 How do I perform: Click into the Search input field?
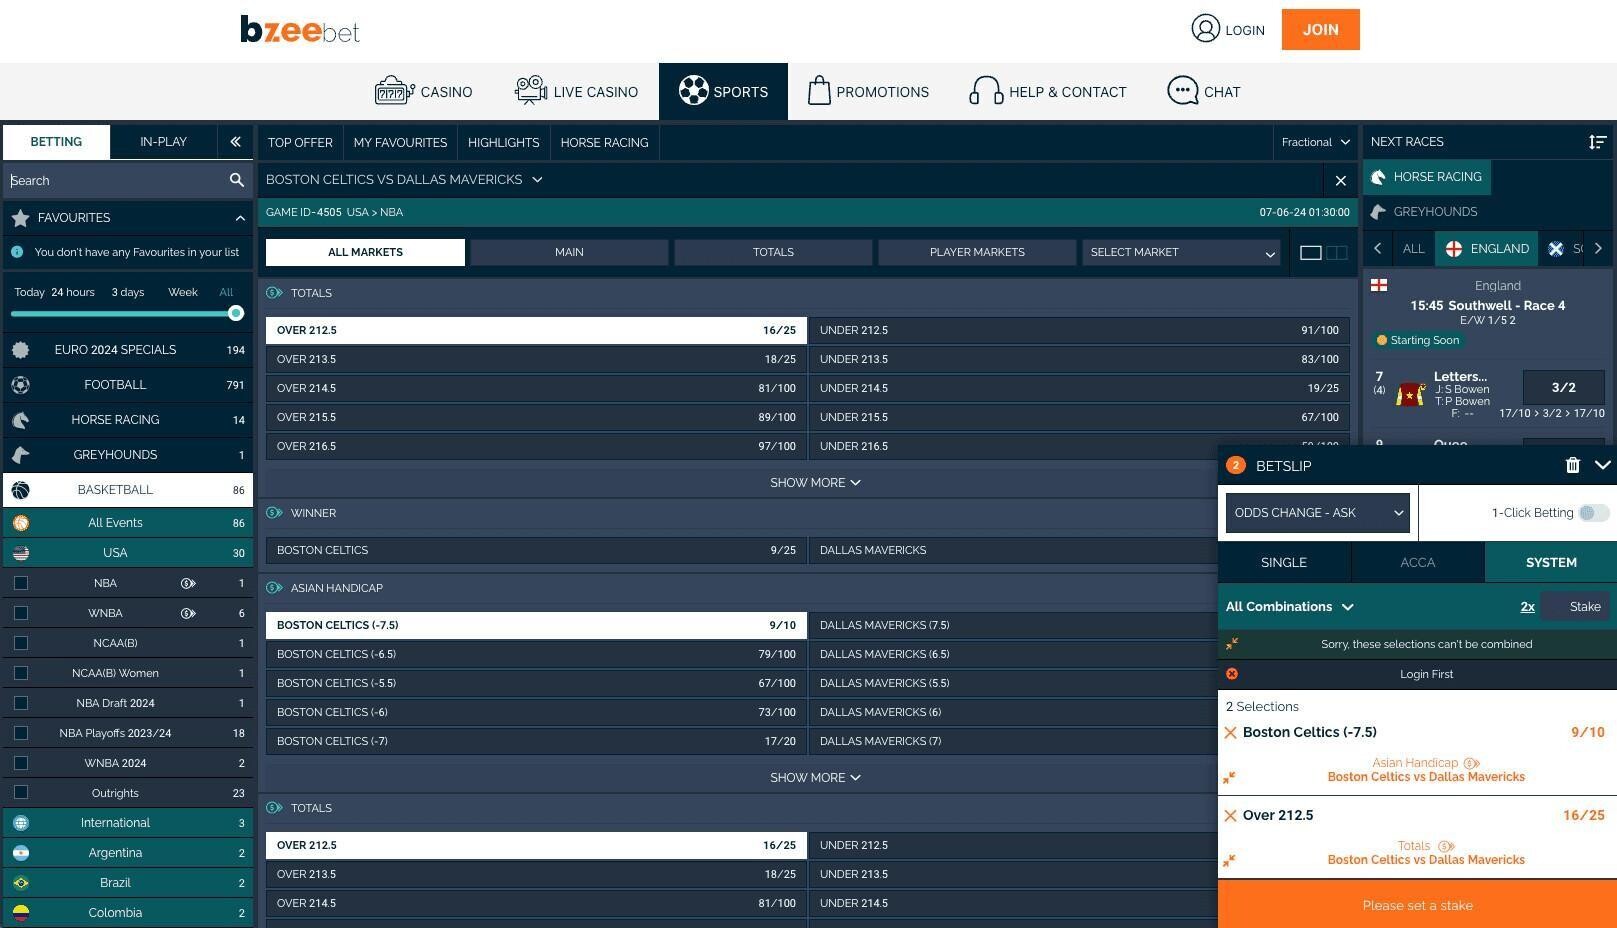[117, 181]
